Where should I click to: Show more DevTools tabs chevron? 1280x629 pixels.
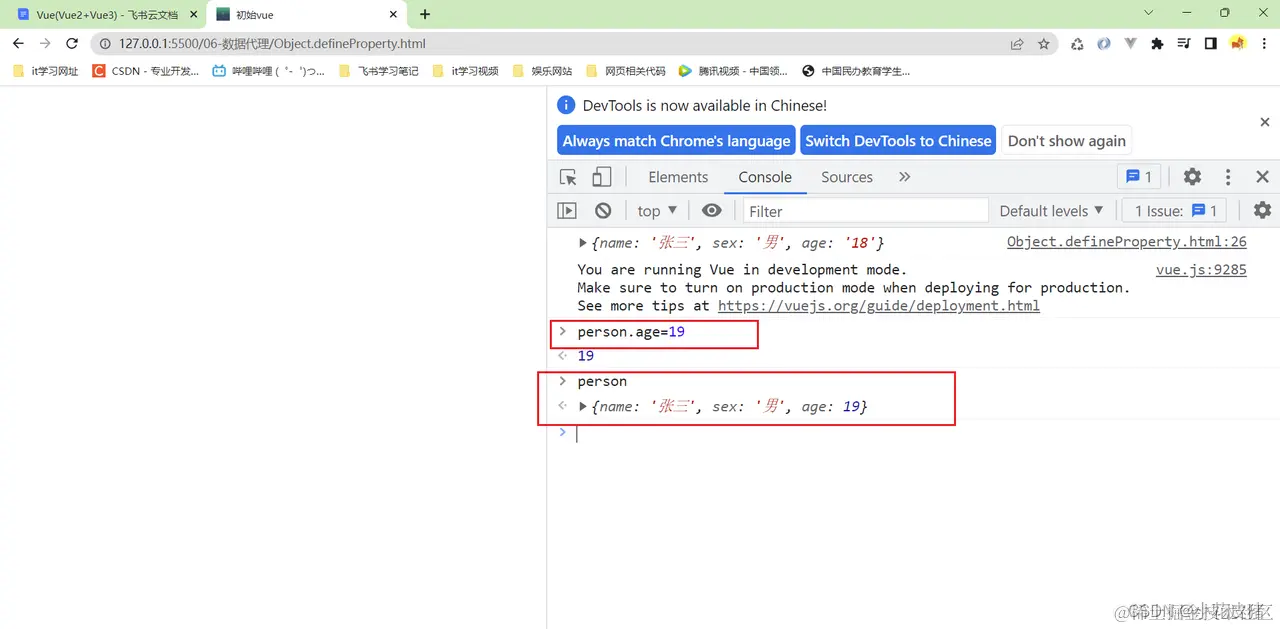point(905,177)
